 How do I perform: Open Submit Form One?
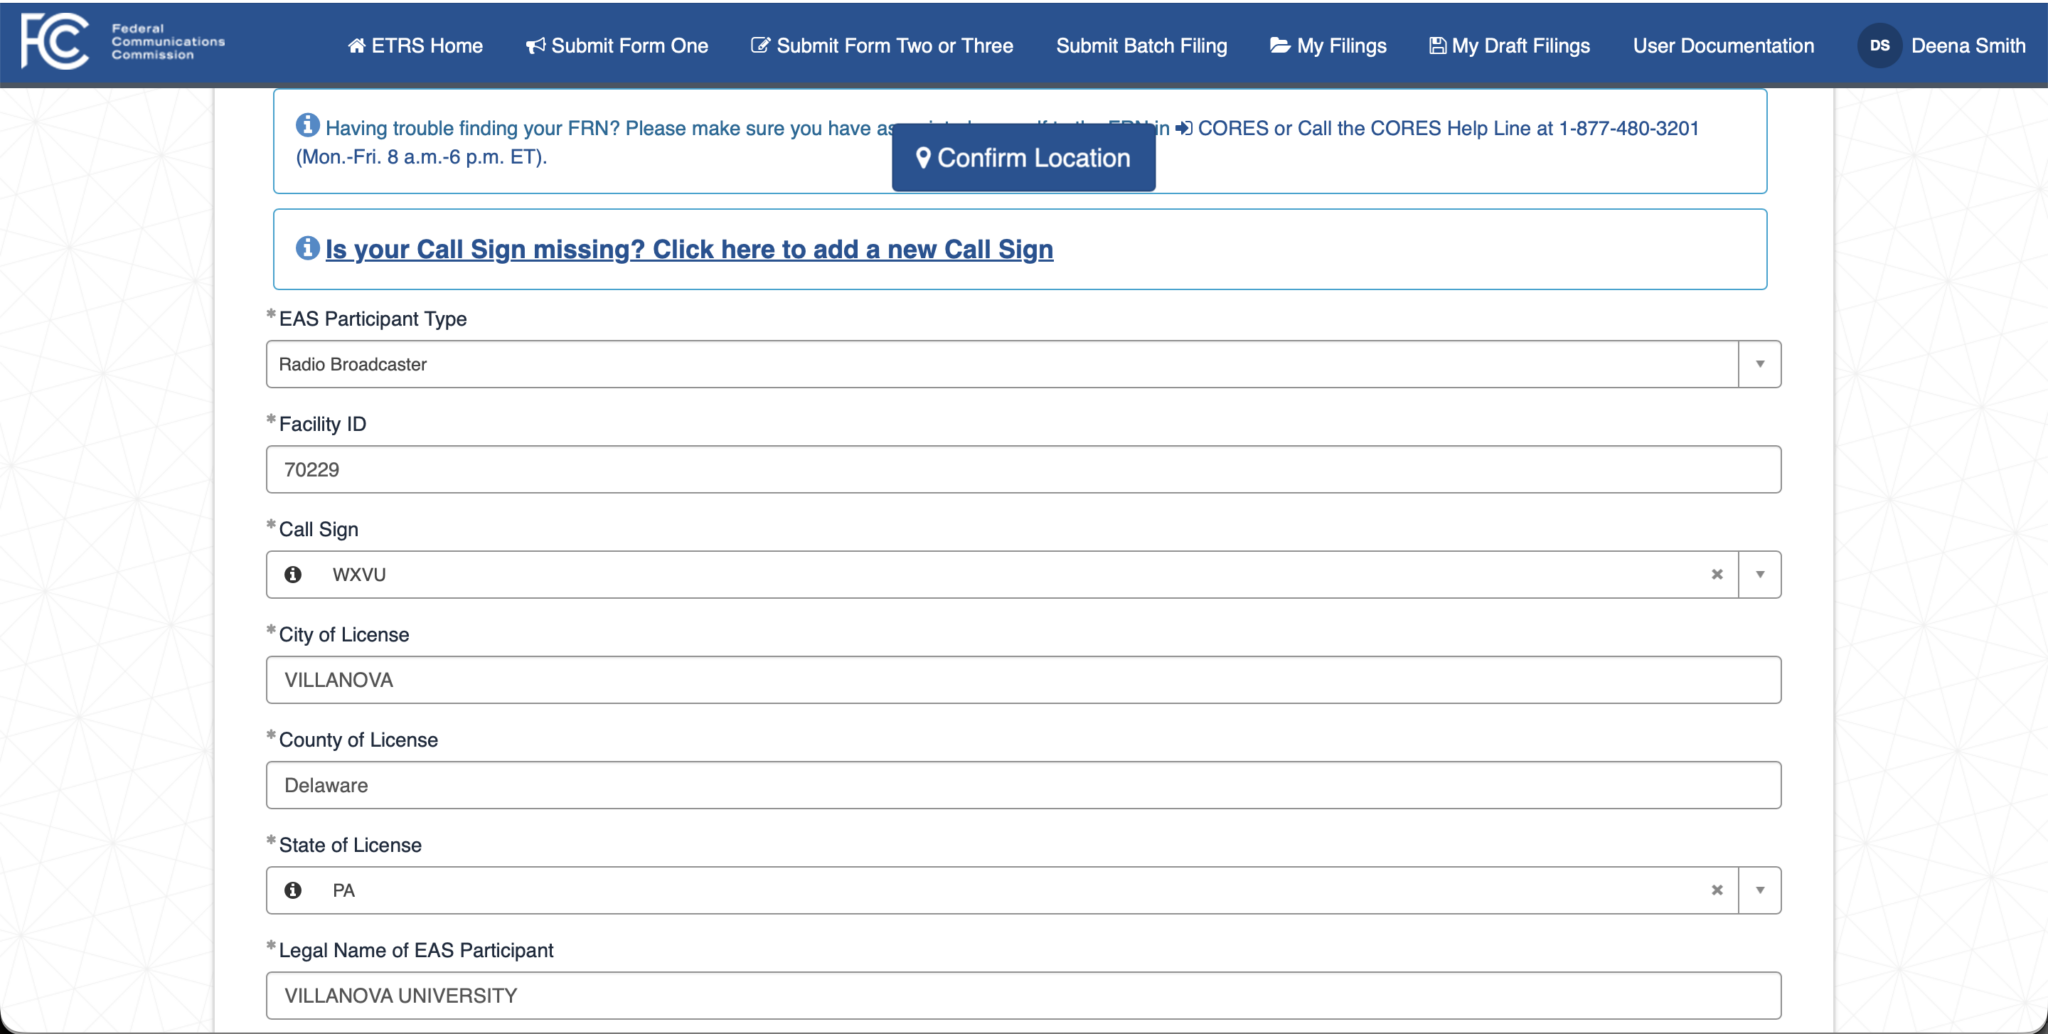[617, 46]
